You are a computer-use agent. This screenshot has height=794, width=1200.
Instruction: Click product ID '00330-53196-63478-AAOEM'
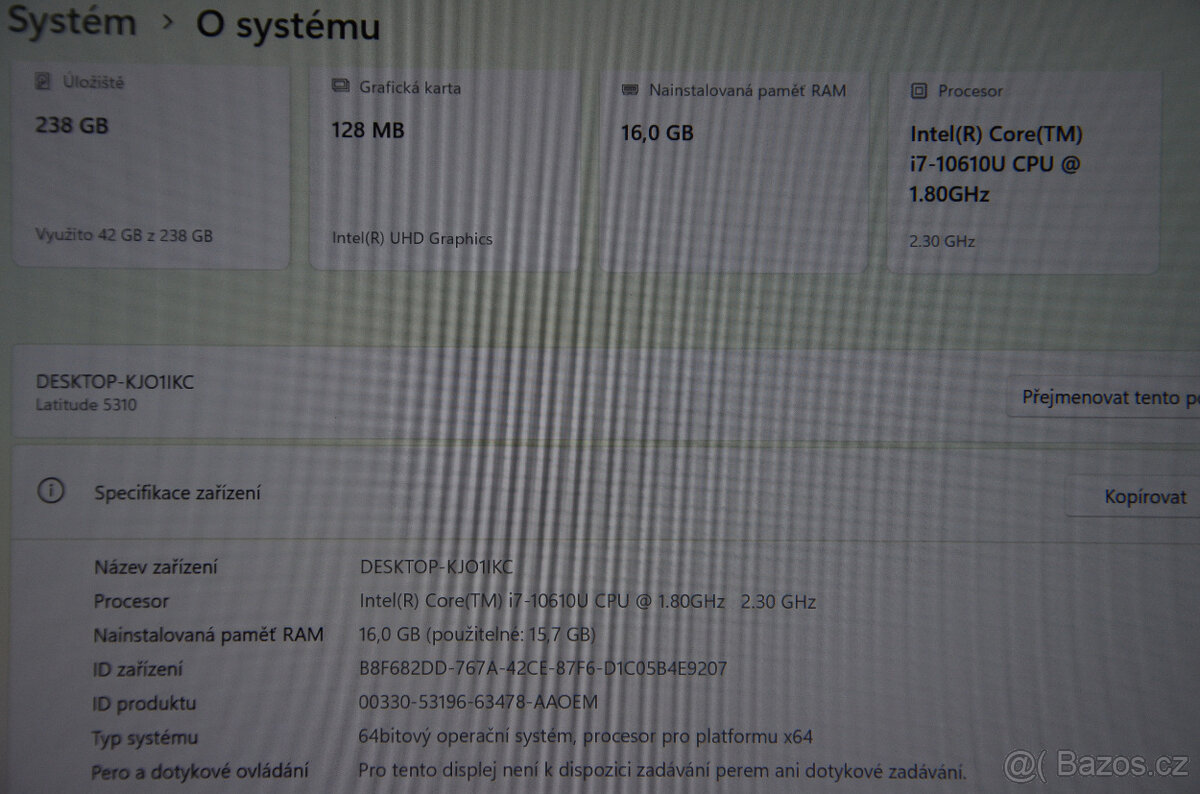coord(478,702)
